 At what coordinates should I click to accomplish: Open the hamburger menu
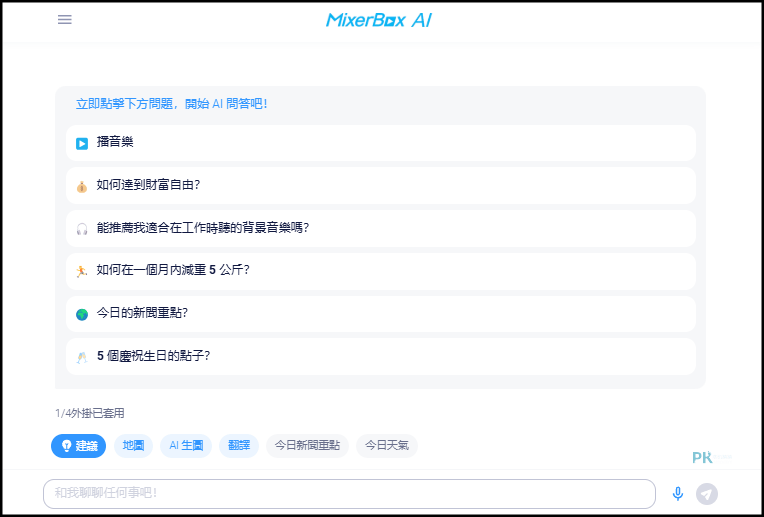click(x=65, y=19)
